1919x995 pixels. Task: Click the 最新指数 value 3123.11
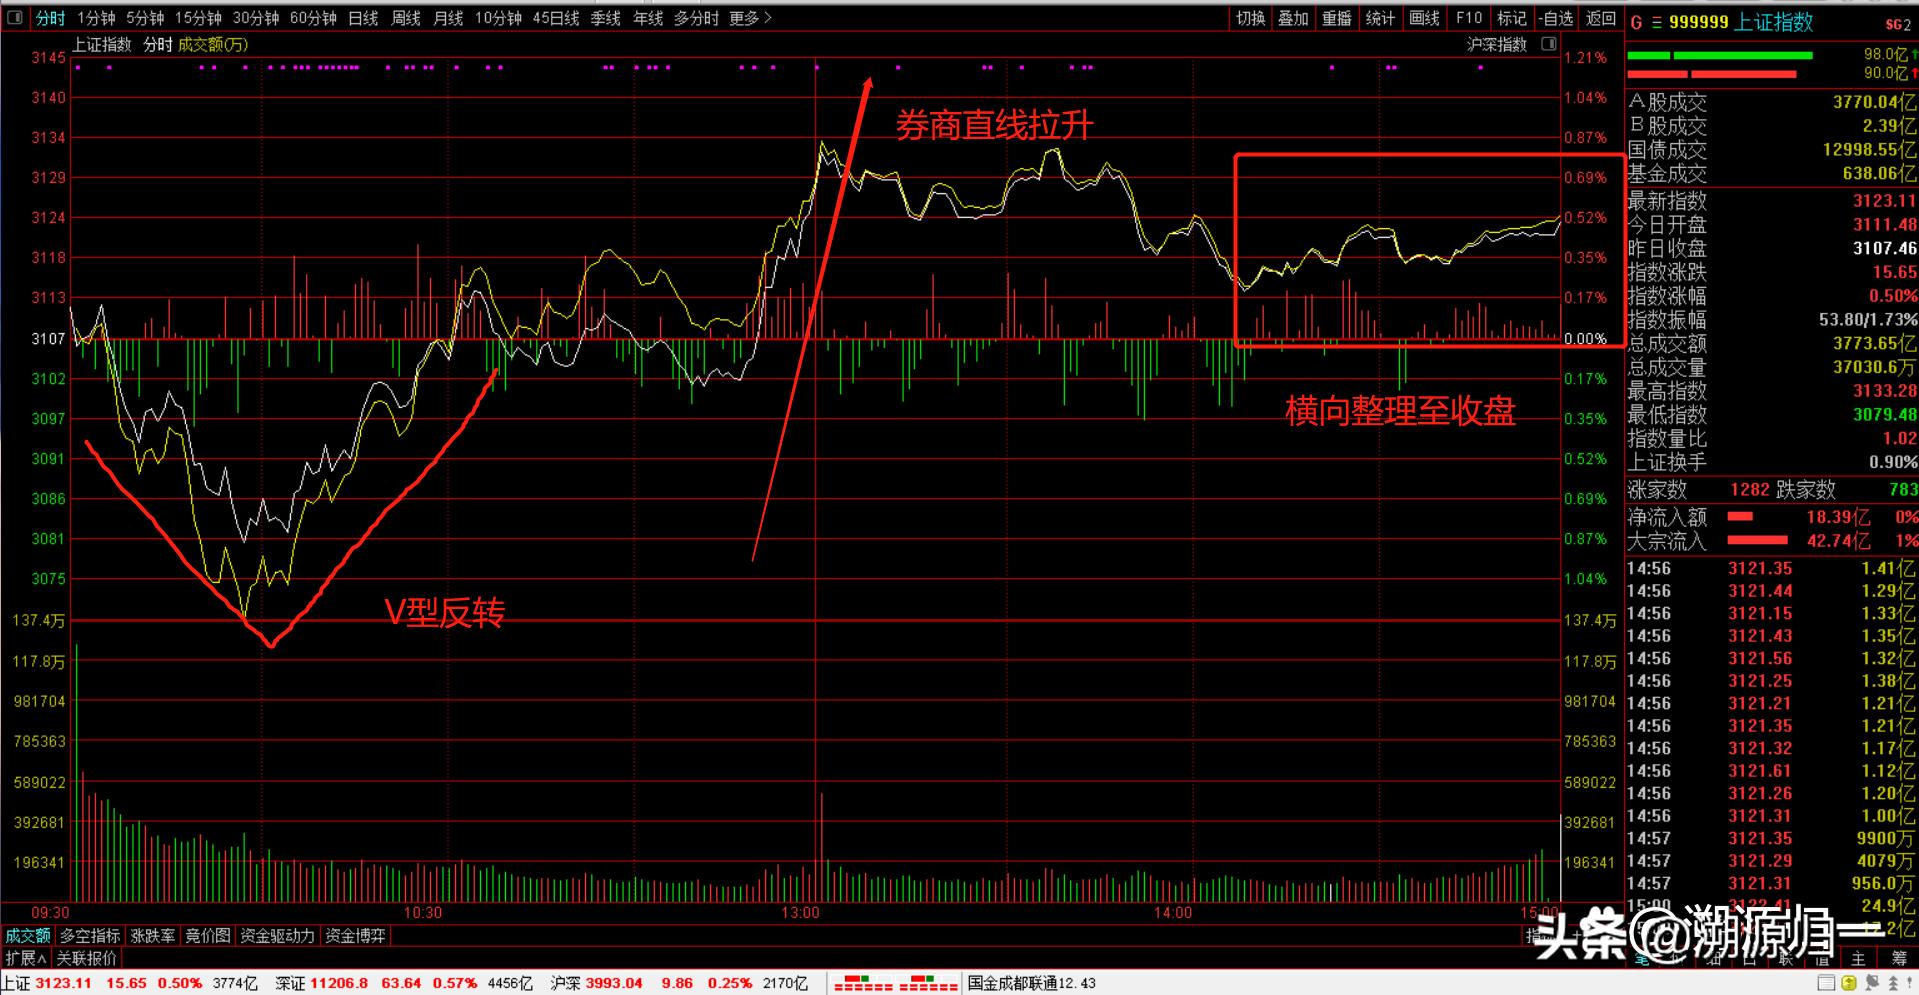(1884, 201)
